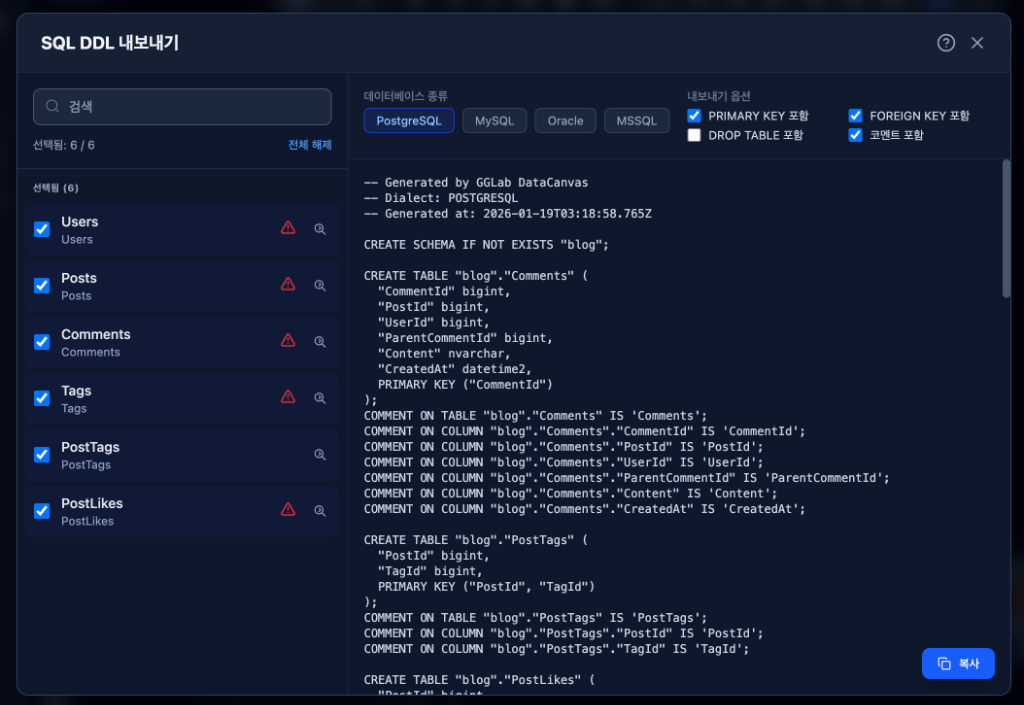The height and width of the screenshot is (705, 1024).
Task: Disable FOREIGN KEY 포함 checkbox
Action: [856, 116]
